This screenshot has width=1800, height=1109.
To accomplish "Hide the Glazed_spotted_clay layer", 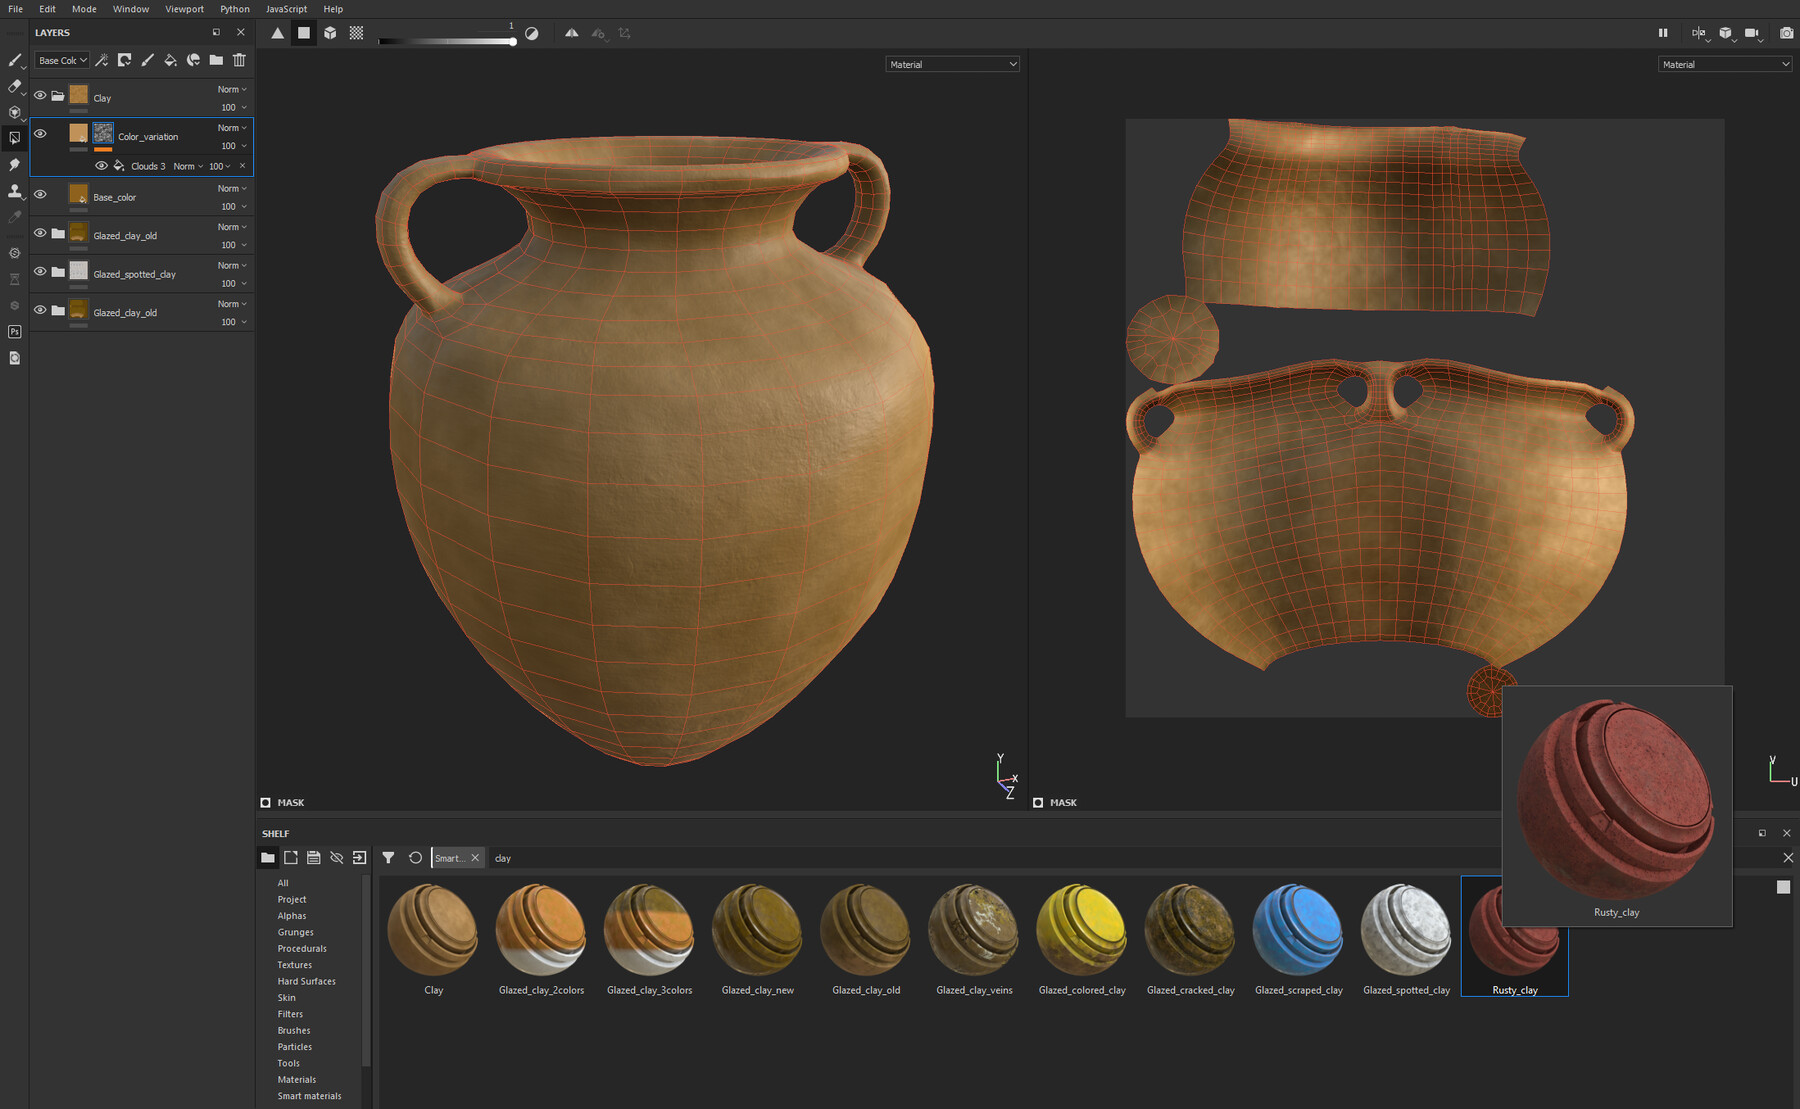I will pyautogui.click(x=40, y=271).
